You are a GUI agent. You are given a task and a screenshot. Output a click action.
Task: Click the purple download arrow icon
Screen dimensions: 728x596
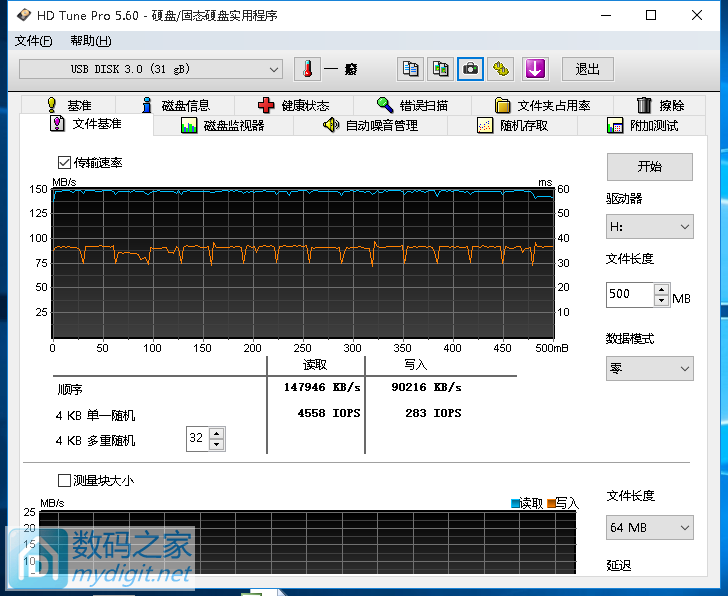(535, 70)
